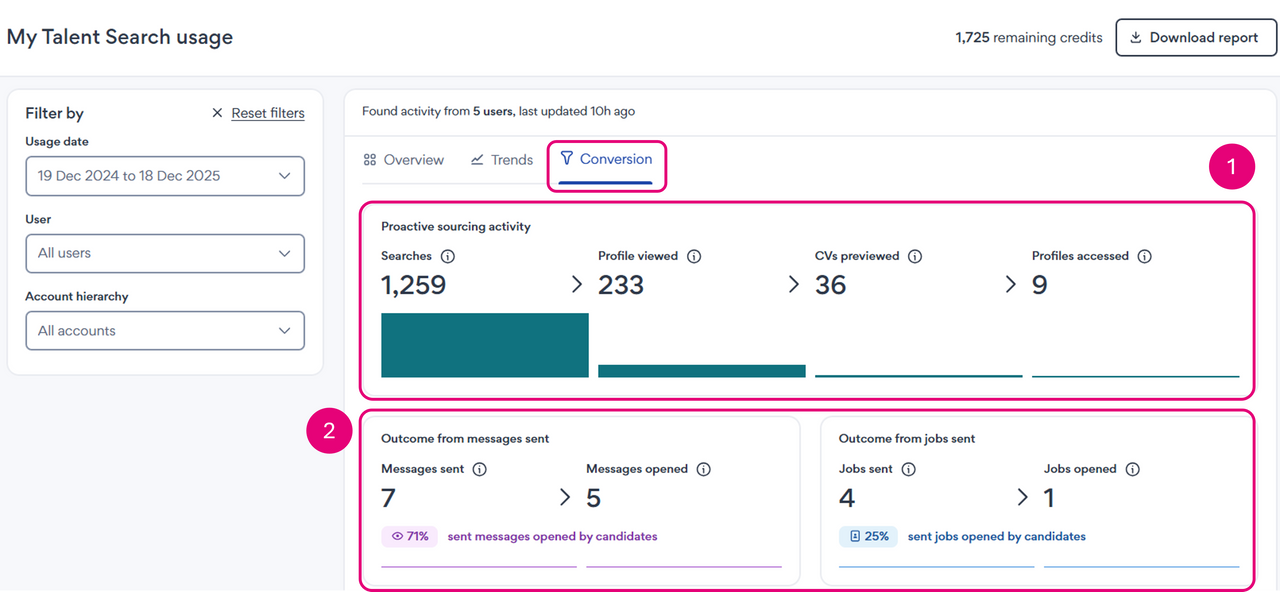This screenshot has width=1280, height=592.
Task: Click info icon next to Searches
Action: [x=448, y=256]
